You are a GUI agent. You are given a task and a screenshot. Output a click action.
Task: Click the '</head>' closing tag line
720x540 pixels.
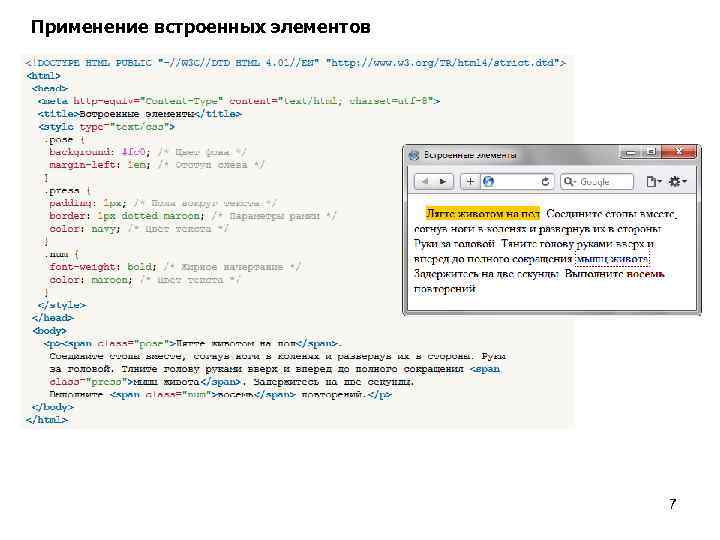(x=53, y=318)
